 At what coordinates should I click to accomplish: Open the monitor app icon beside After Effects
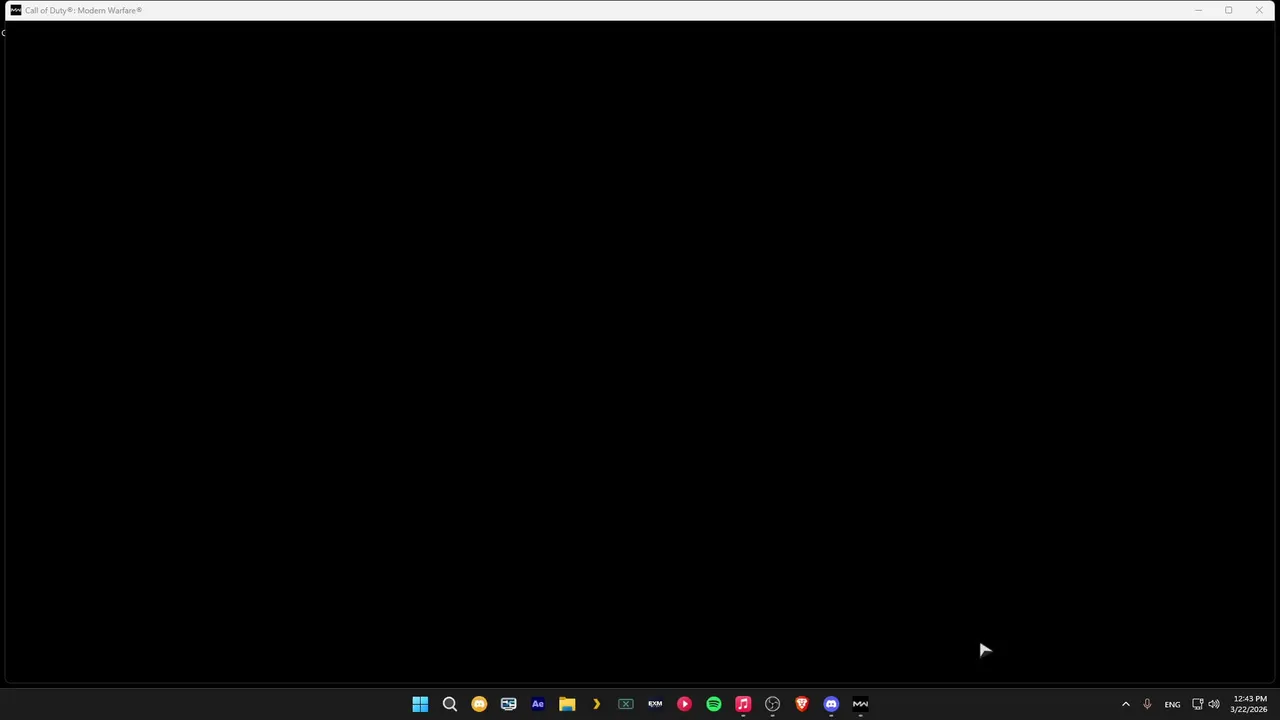(x=508, y=704)
